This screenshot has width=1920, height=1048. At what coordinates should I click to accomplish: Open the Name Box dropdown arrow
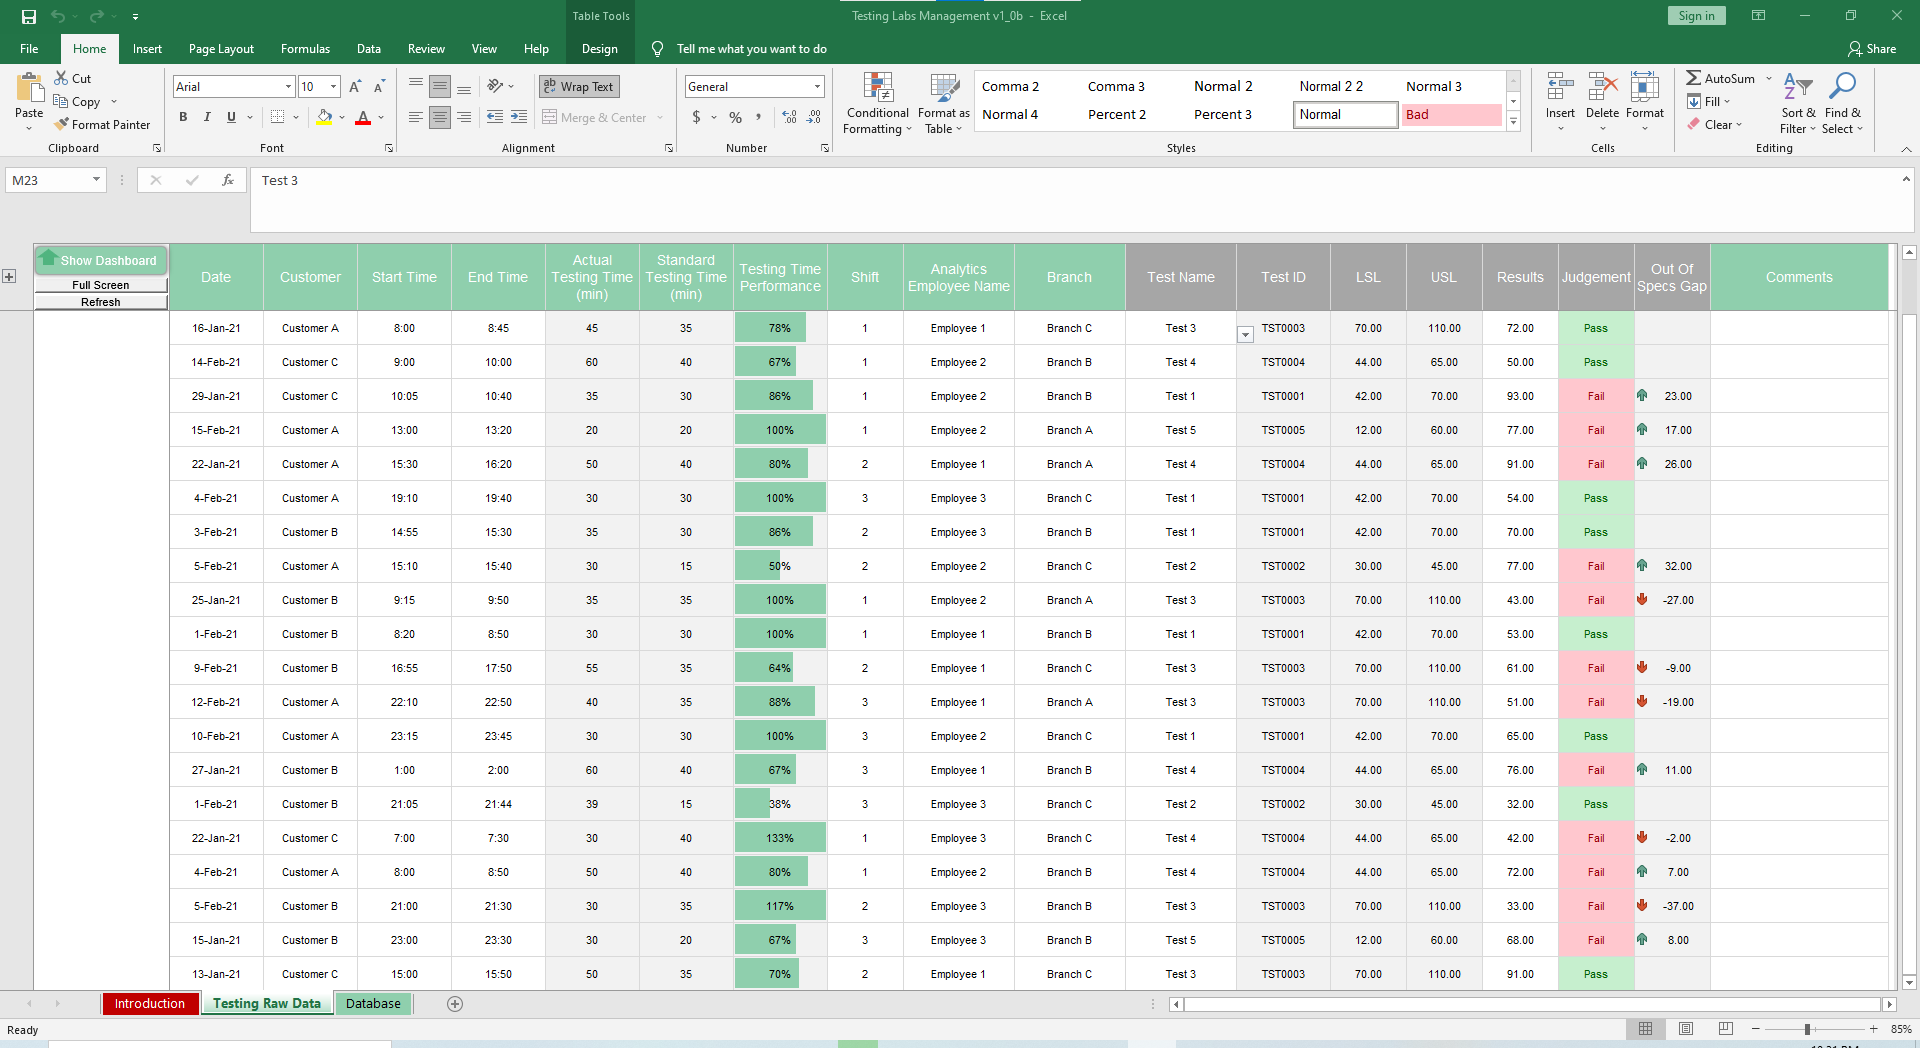[96, 181]
